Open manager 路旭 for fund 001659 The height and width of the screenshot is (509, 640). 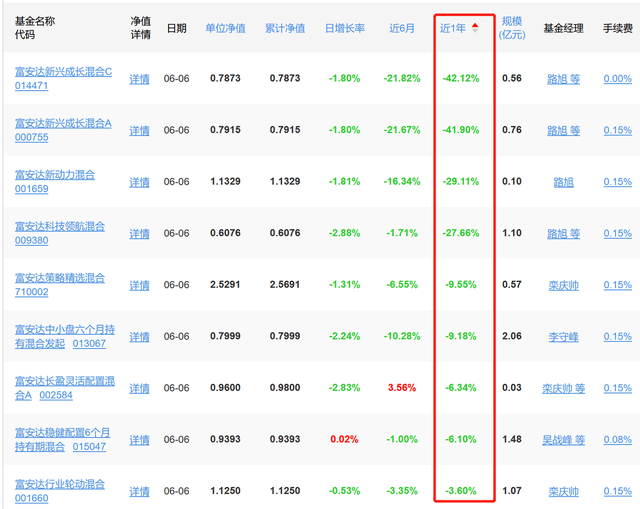click(563, 182)
